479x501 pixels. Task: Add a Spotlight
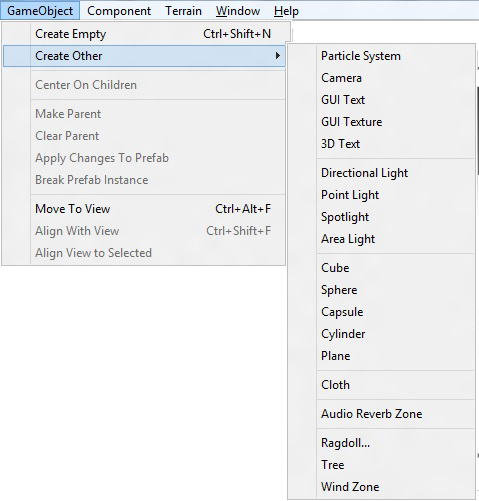point(381,217)
